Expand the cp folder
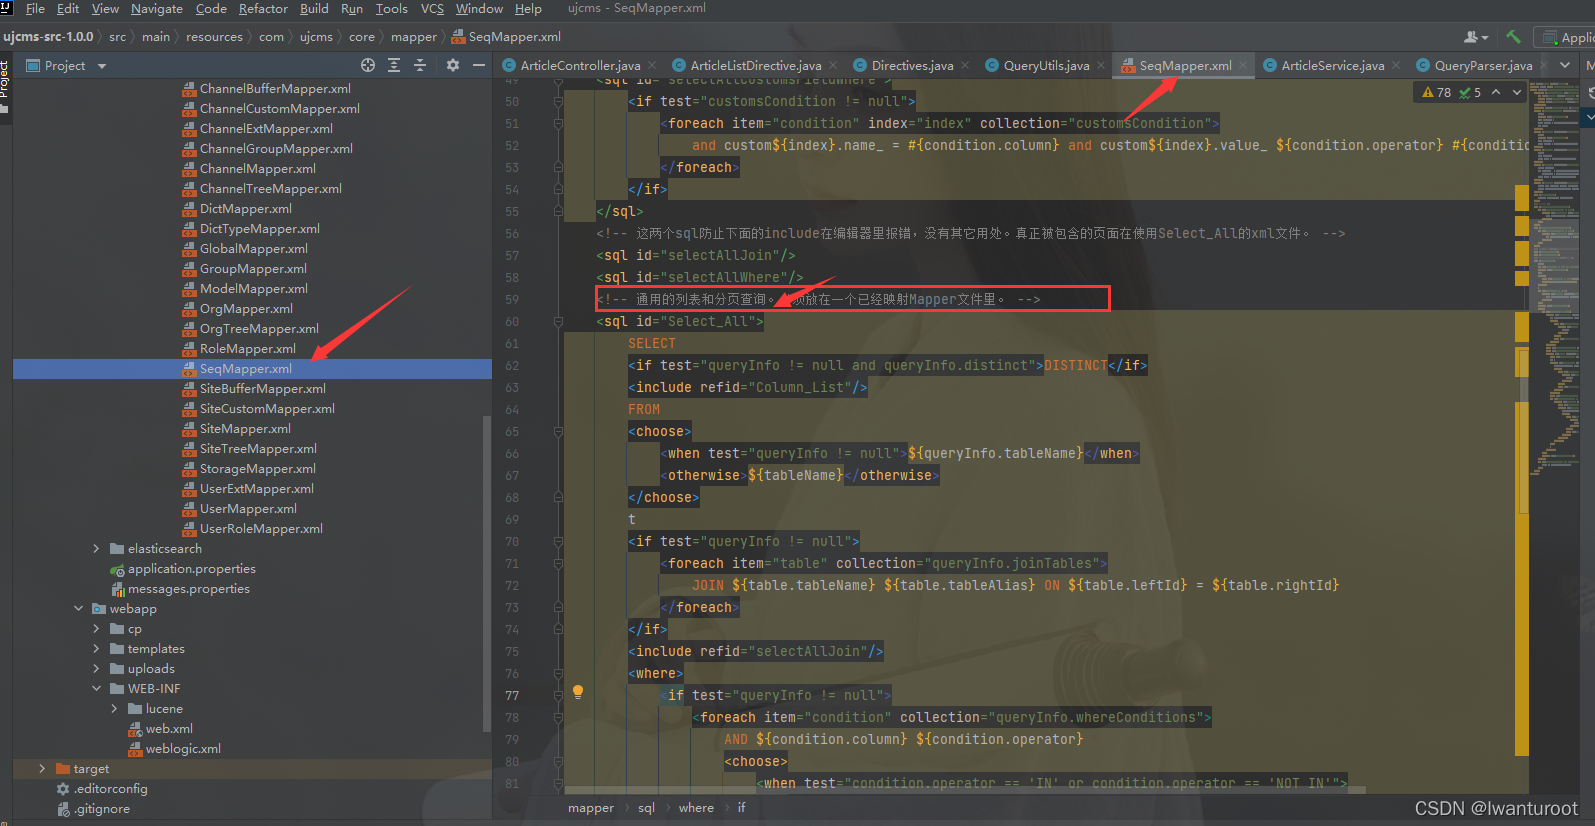This screenshot has width=1595, height=826. (96, 629)
